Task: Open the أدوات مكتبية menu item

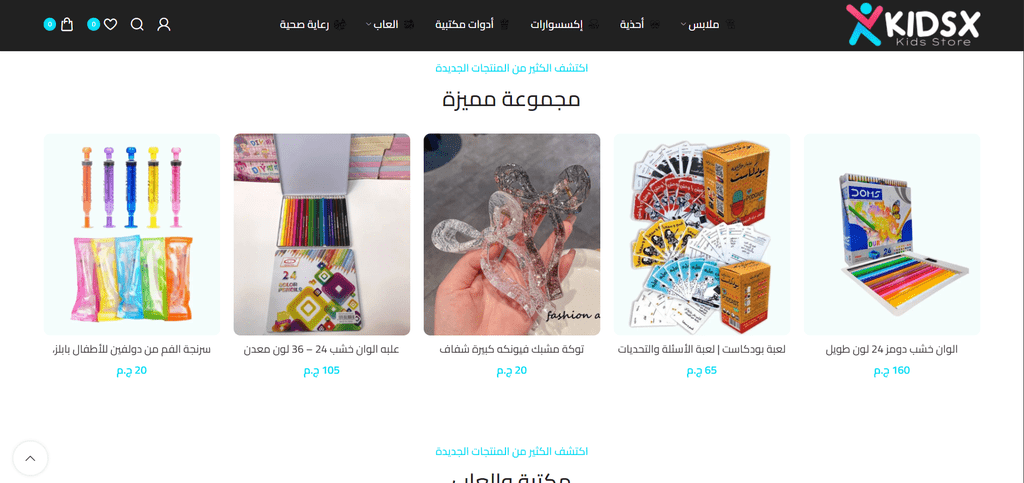Action: coord(465,25)
